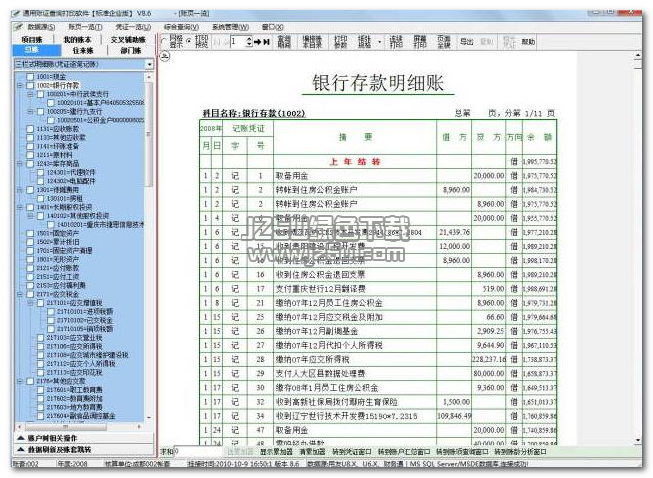Check the 2151=应付工资 checkbox

click(30, 277)
